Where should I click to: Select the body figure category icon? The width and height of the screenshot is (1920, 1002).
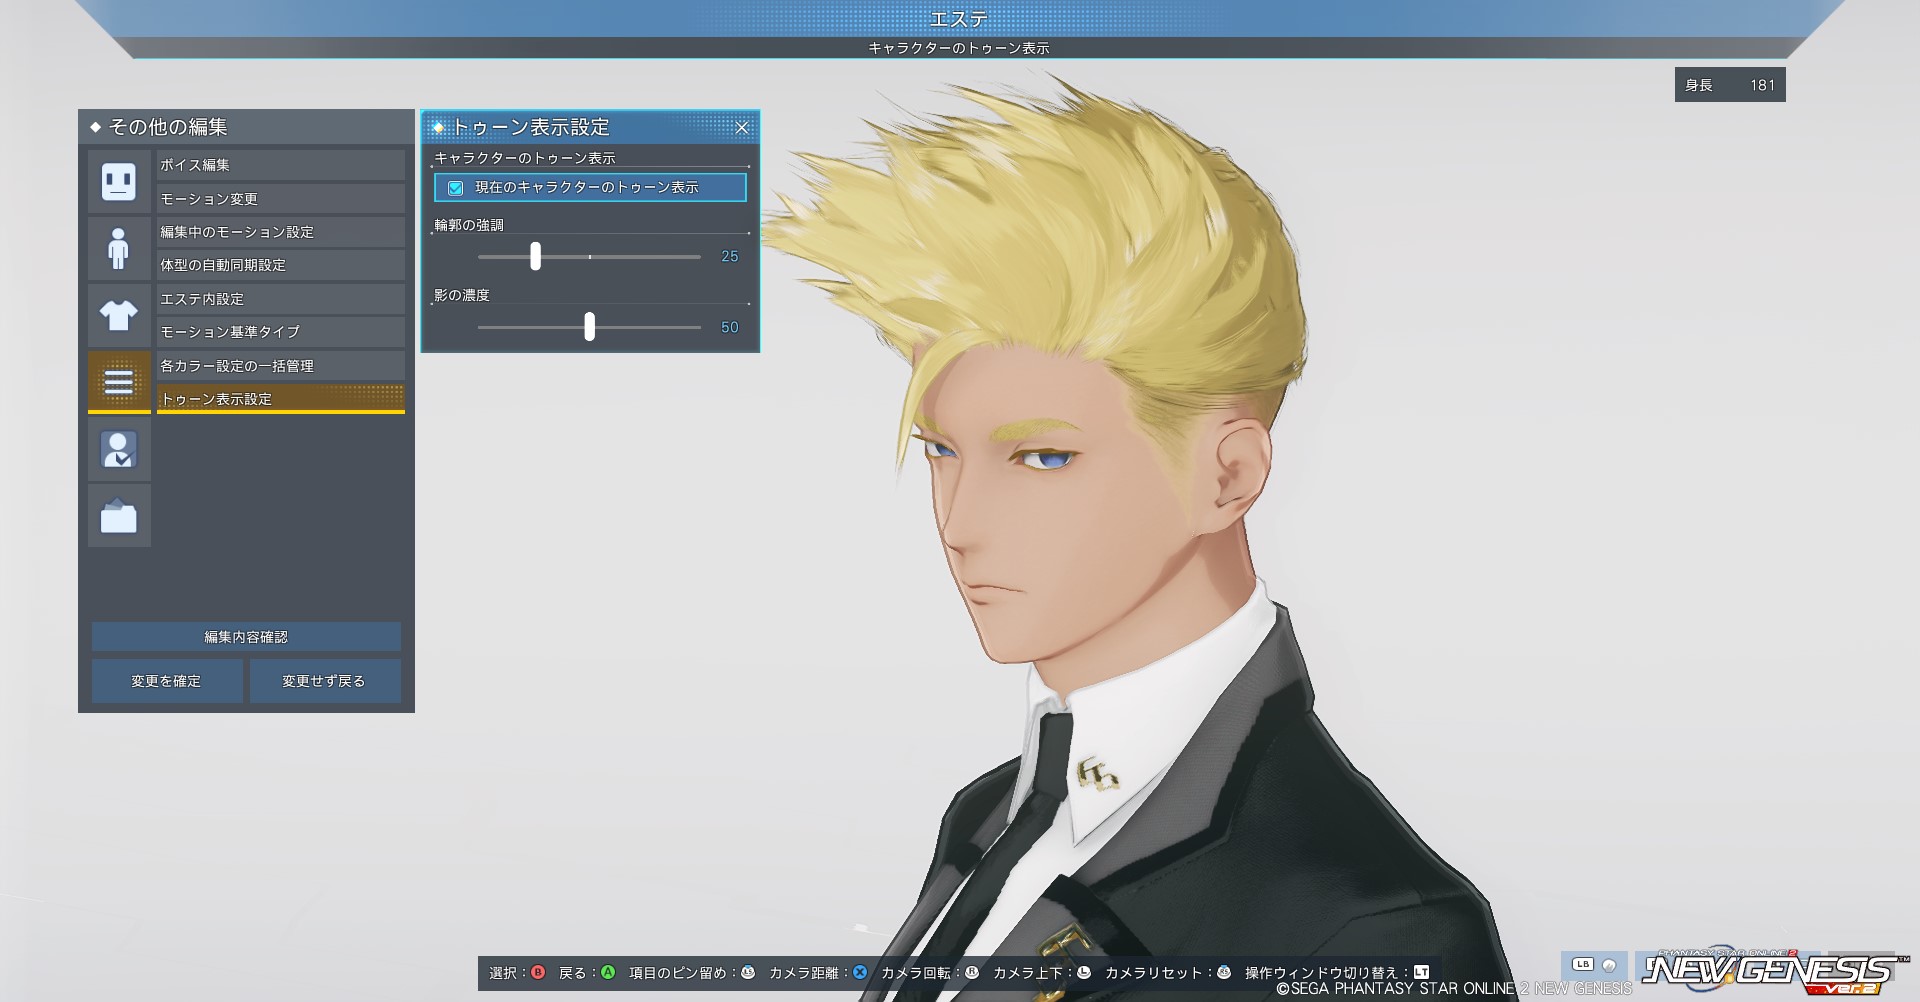[x=119, y=248]
